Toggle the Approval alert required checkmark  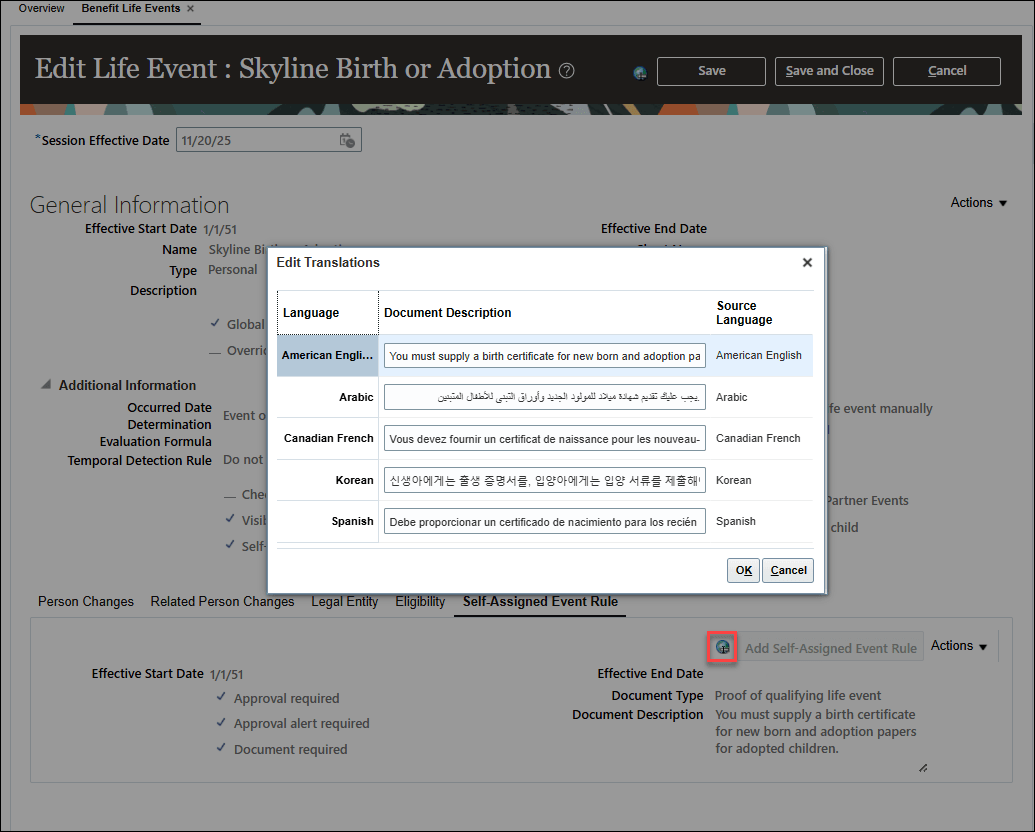click(x=221, y=723)
